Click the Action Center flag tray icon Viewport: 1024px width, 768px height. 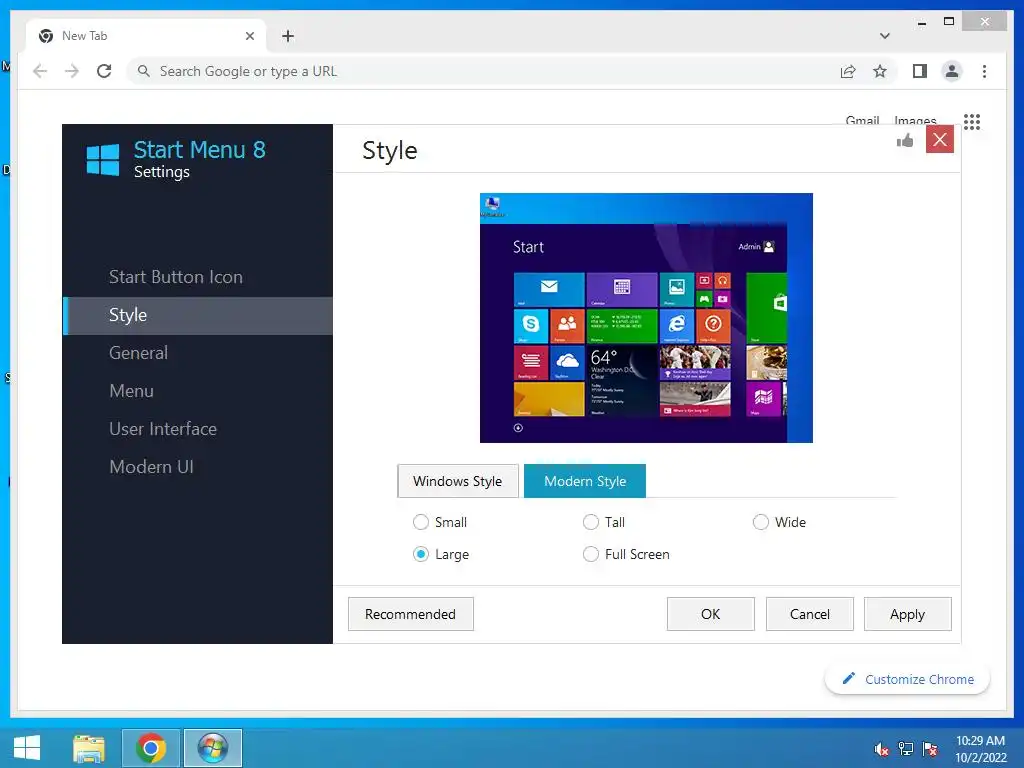[930, 749]
